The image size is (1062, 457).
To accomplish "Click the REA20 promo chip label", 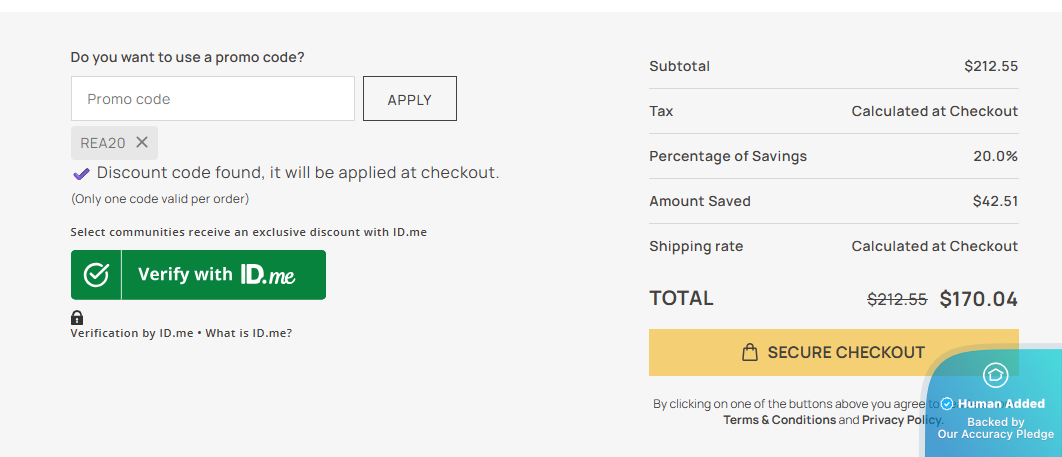I will pos(103,143).
